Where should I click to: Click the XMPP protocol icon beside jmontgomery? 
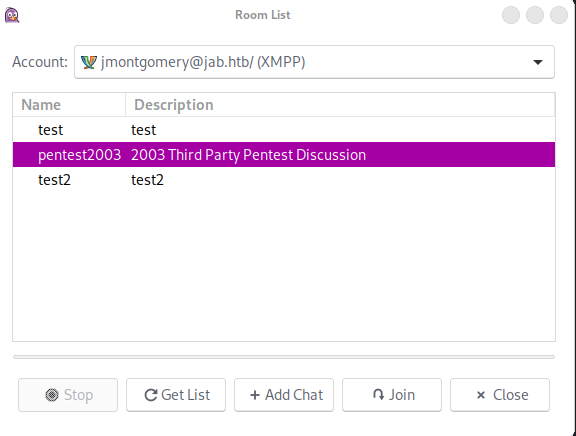pos(89,62)
